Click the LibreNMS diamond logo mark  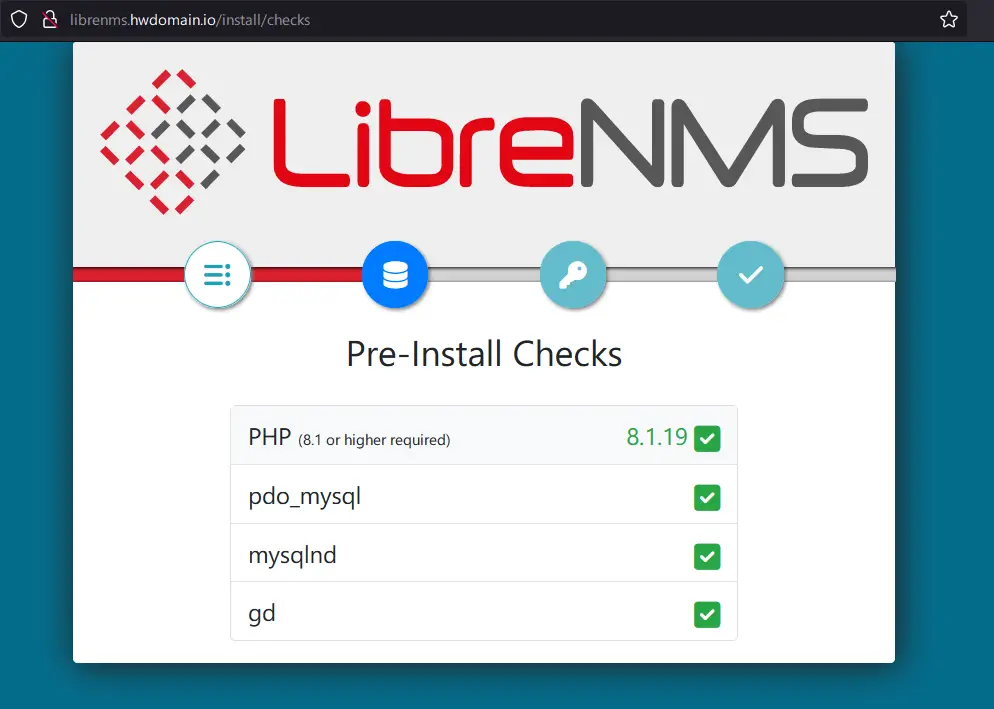(172, 142)
